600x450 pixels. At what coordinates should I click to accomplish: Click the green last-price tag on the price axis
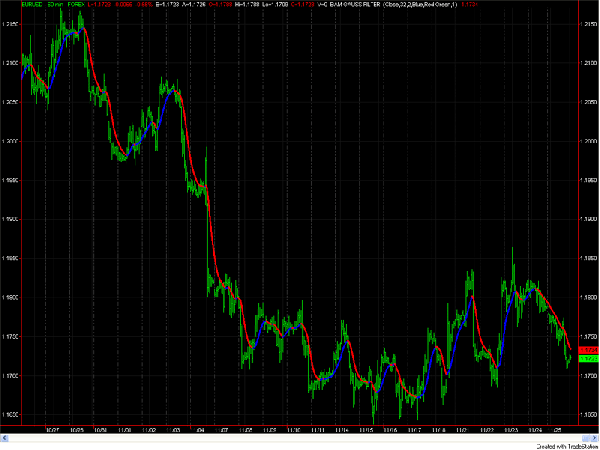pos(589,359)
